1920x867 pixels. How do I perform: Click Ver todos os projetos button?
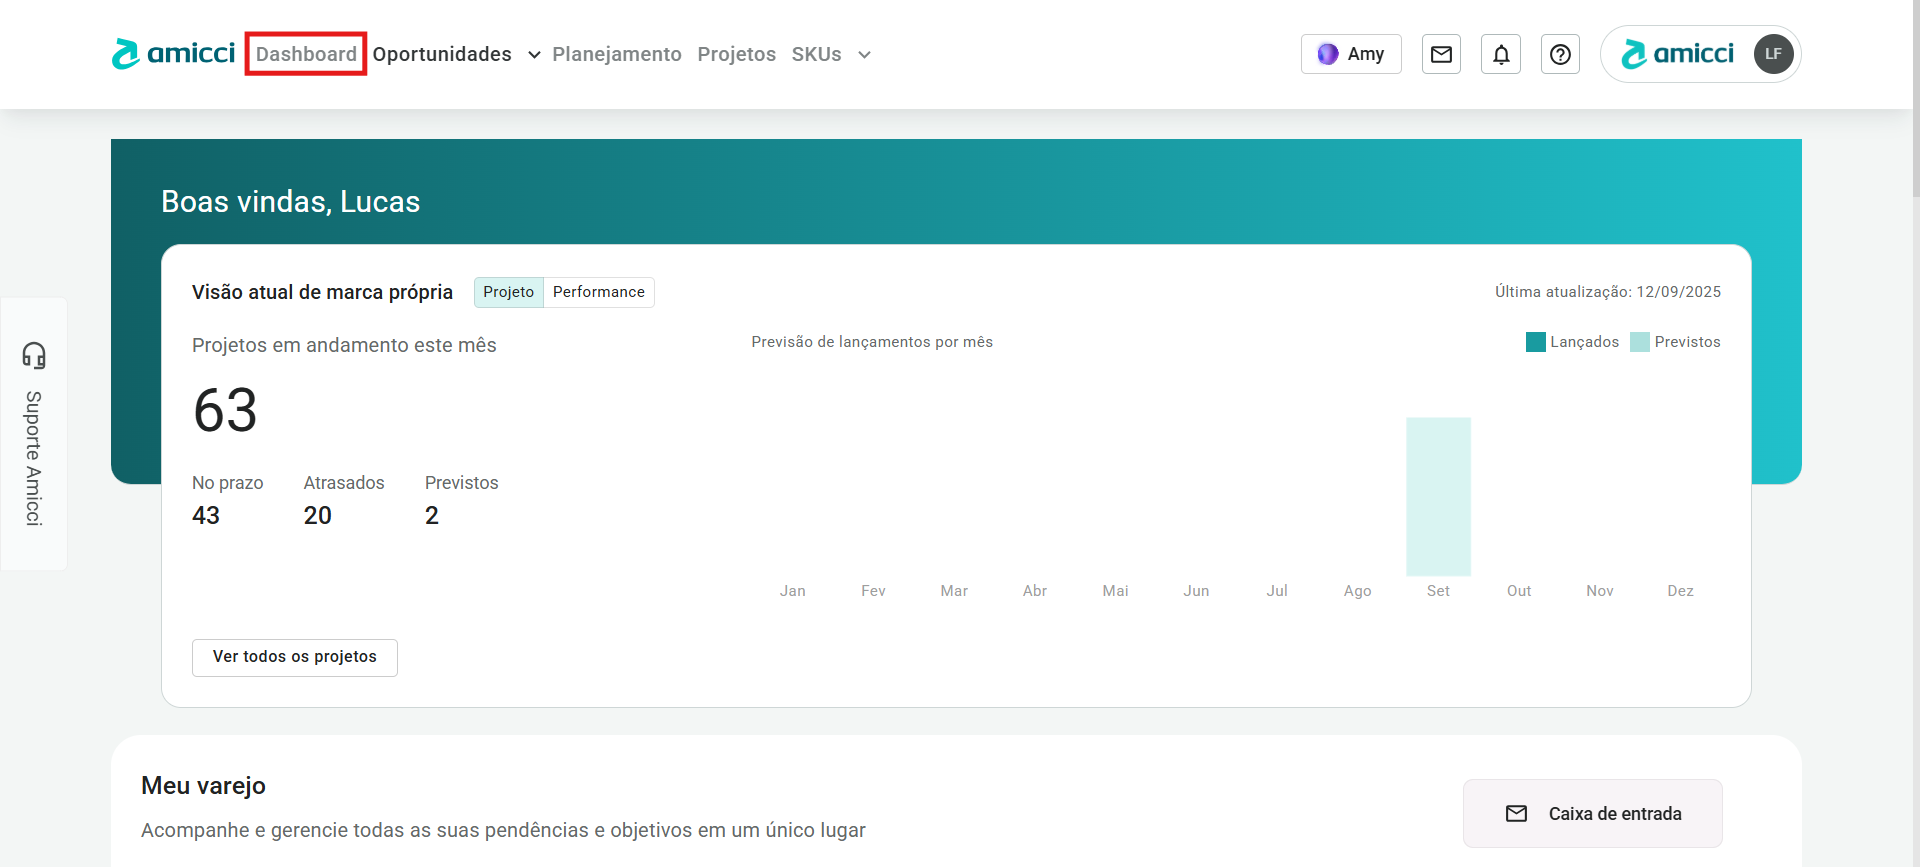click(294, 657)
